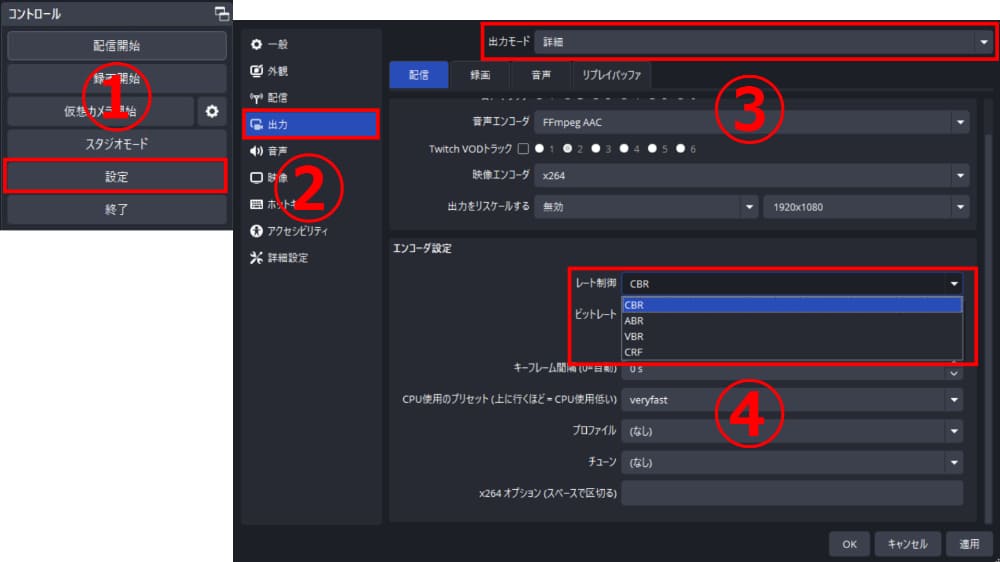Open the Advanced (詳細設定) tools icon

coord(256,258)
